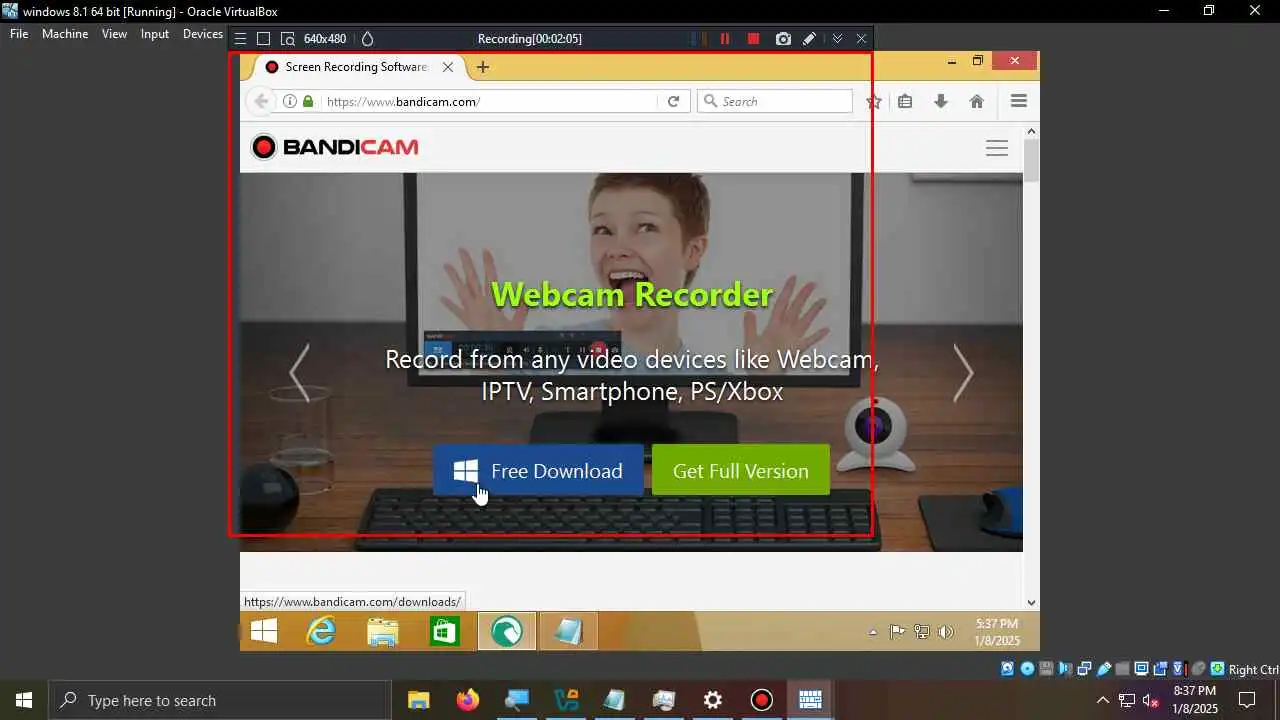
Task: Open the 640x480 size selector
Action: click(x=325, y=39)
